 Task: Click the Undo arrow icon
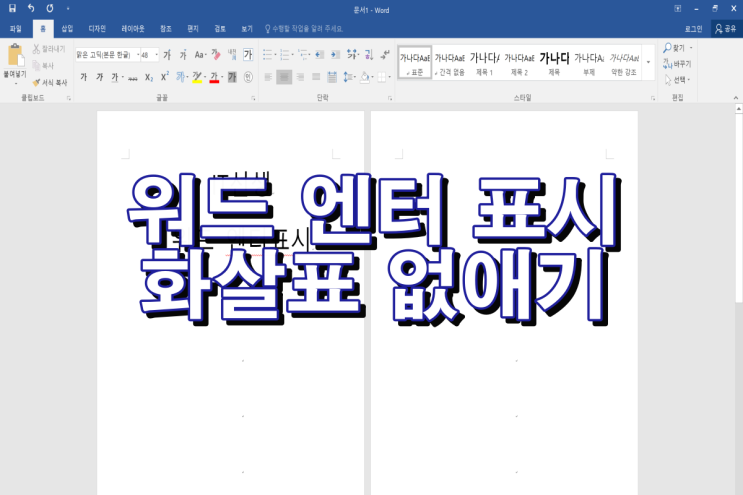tap(31, 8)
